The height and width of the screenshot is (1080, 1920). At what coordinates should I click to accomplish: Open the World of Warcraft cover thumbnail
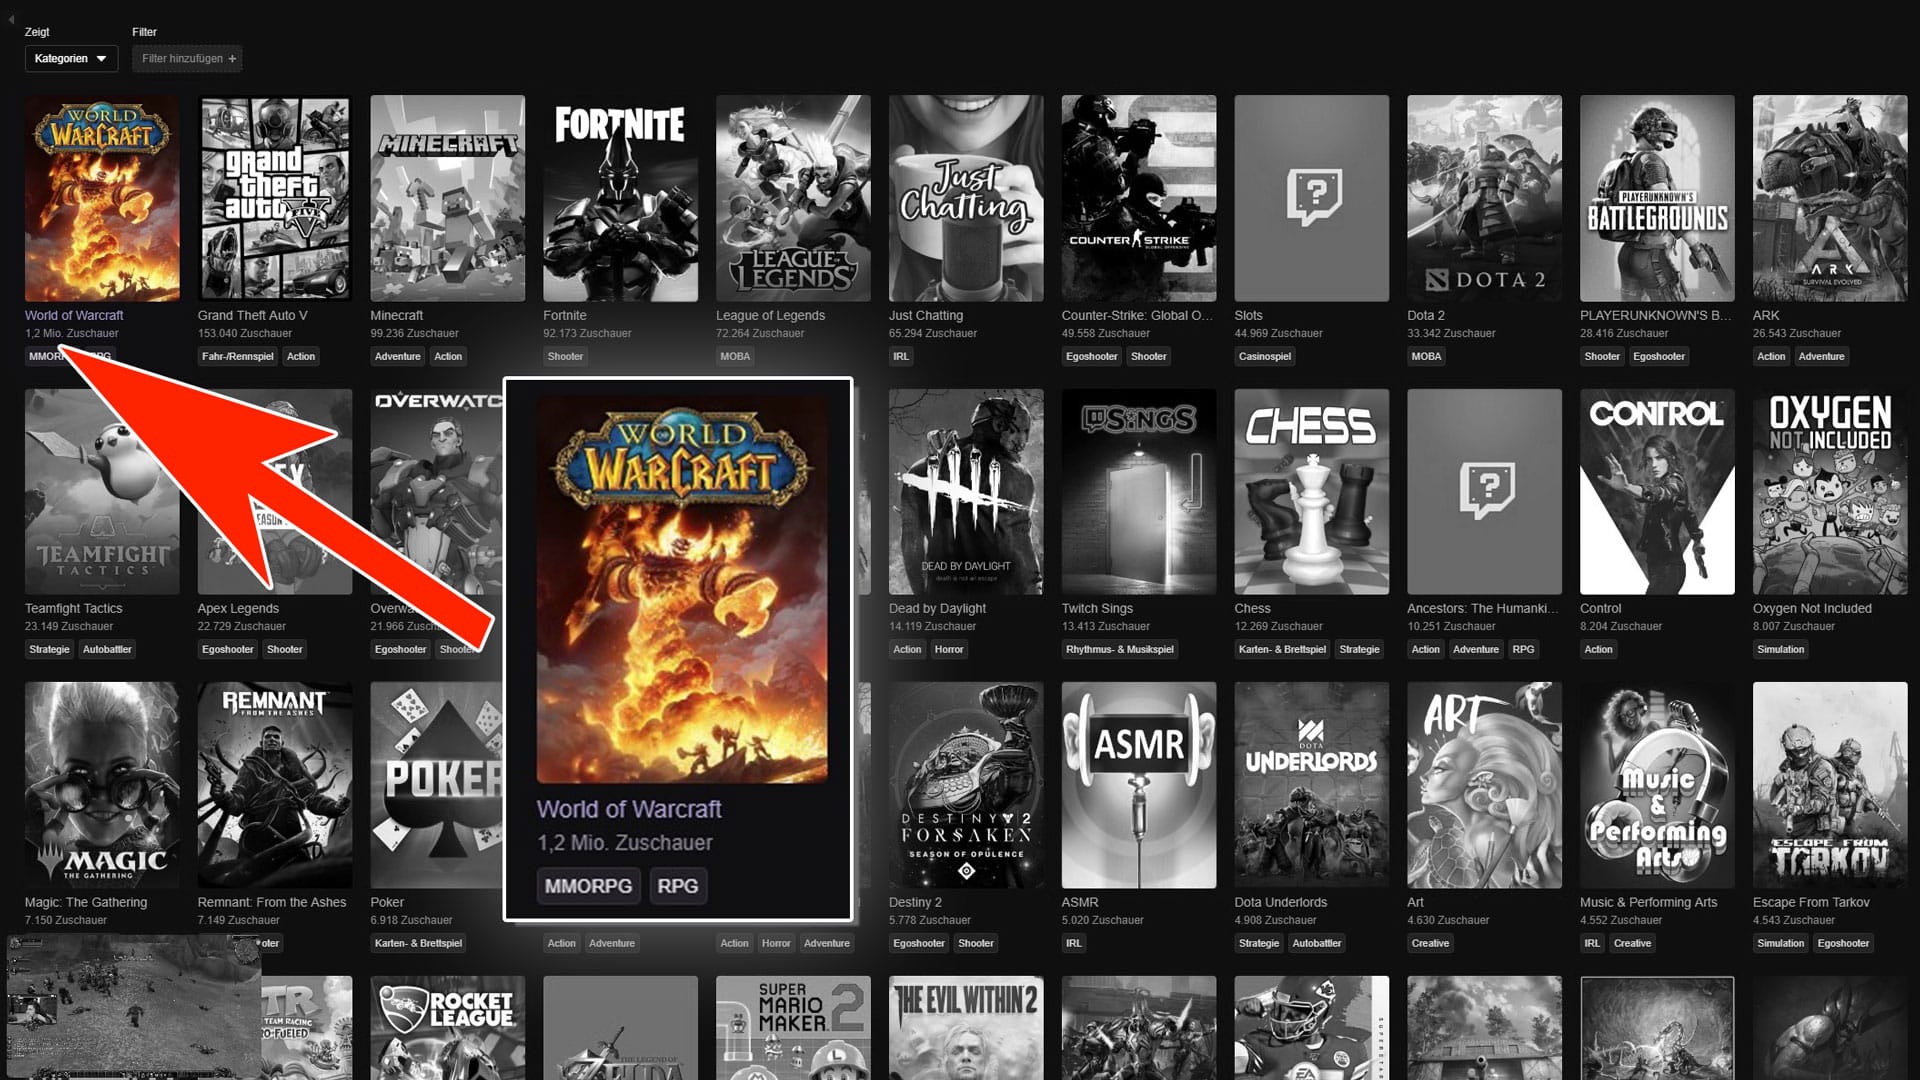[x=102, y=198]
